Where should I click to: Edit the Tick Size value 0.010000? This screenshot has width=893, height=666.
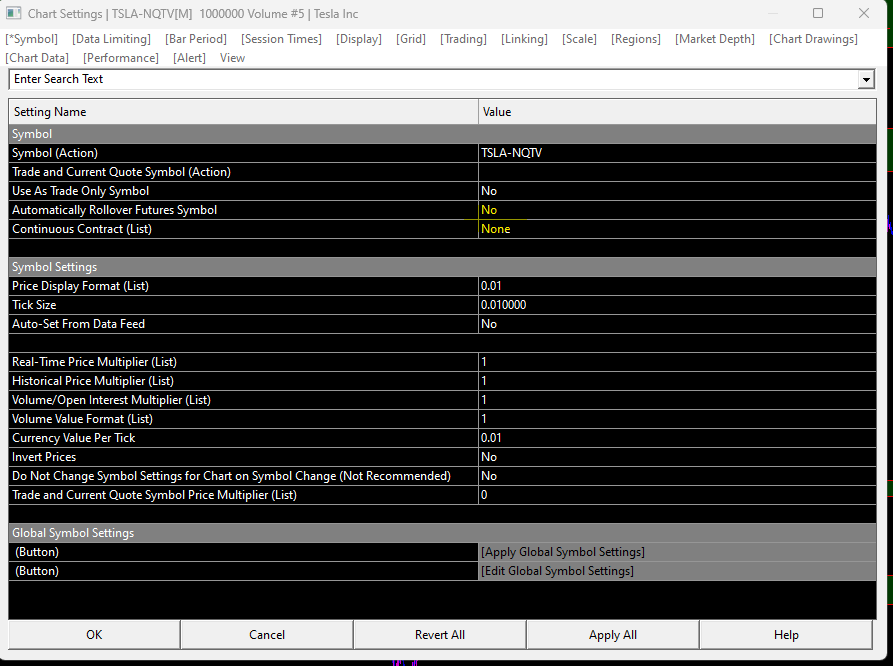(x=677, y=305)
